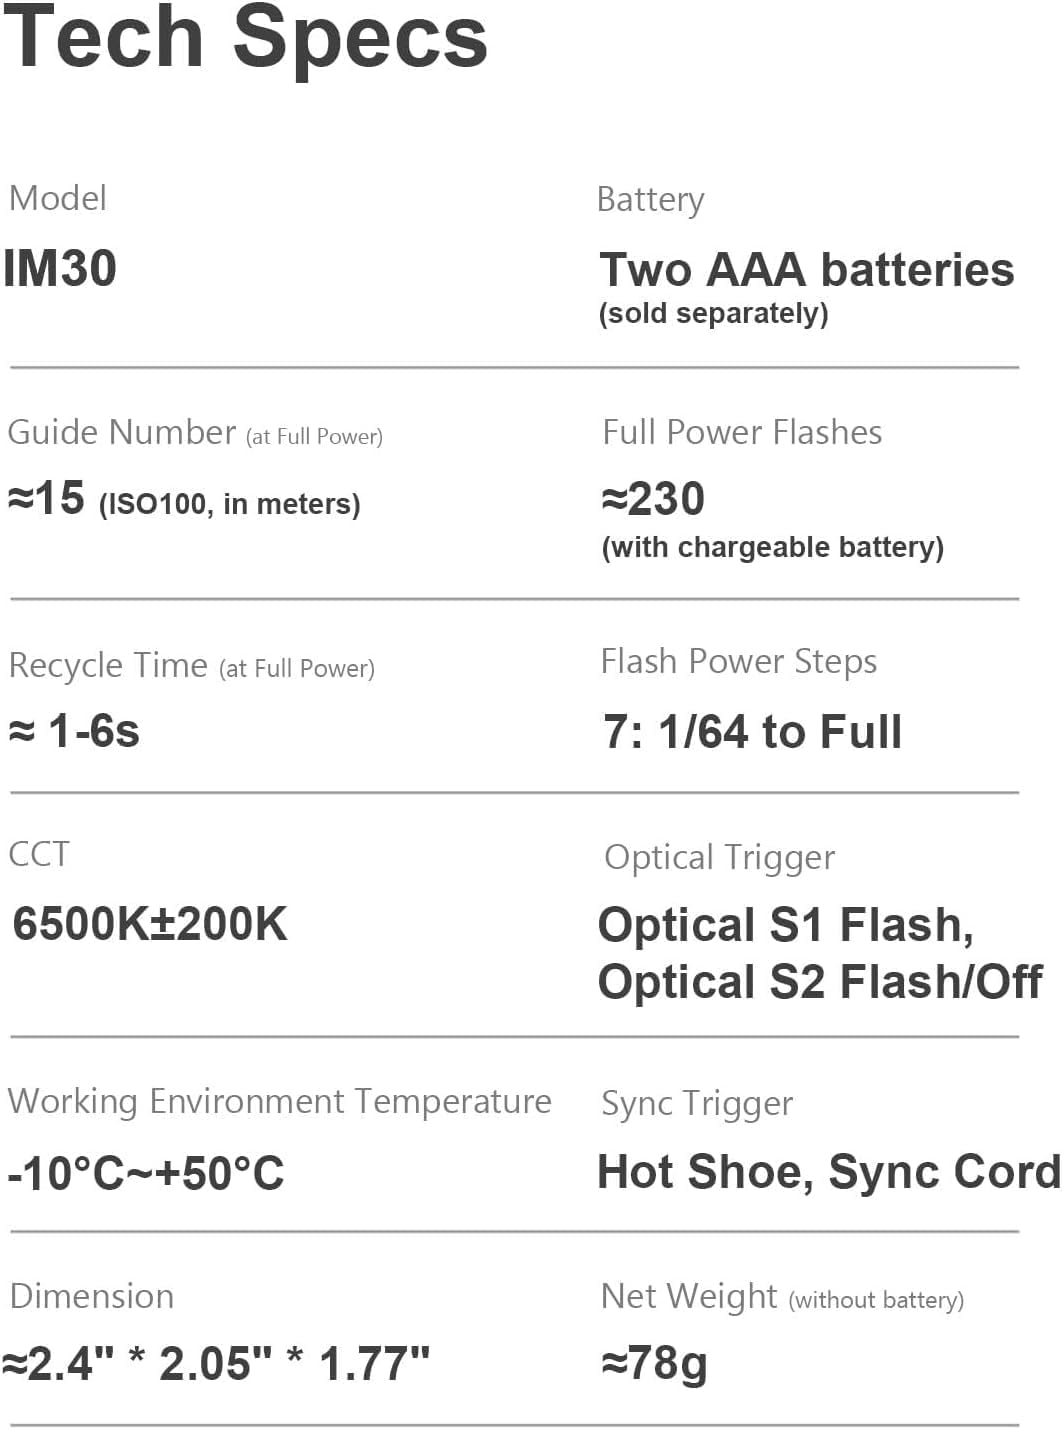Viewport: 1062px width, 1430px height.
Task: Click the Hot Shoe, Sync Cord value
Action: 828,1172
